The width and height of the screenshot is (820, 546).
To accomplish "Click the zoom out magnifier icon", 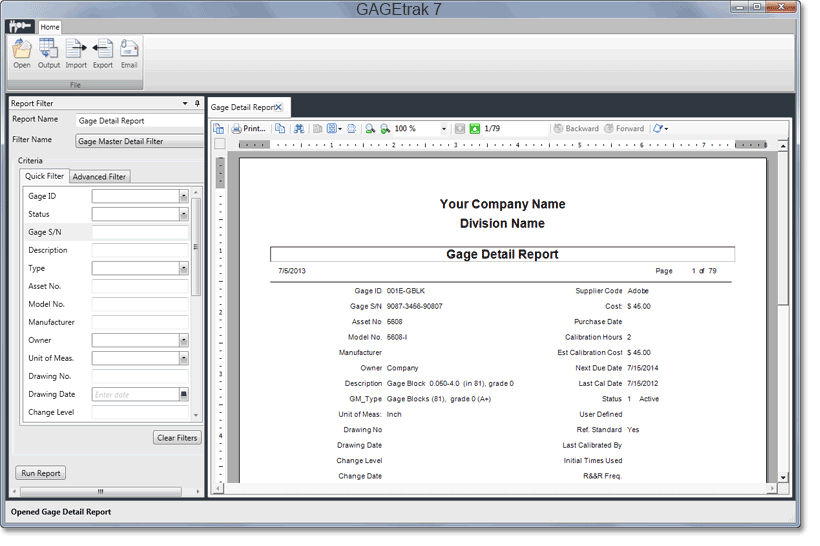I will 370,129.
